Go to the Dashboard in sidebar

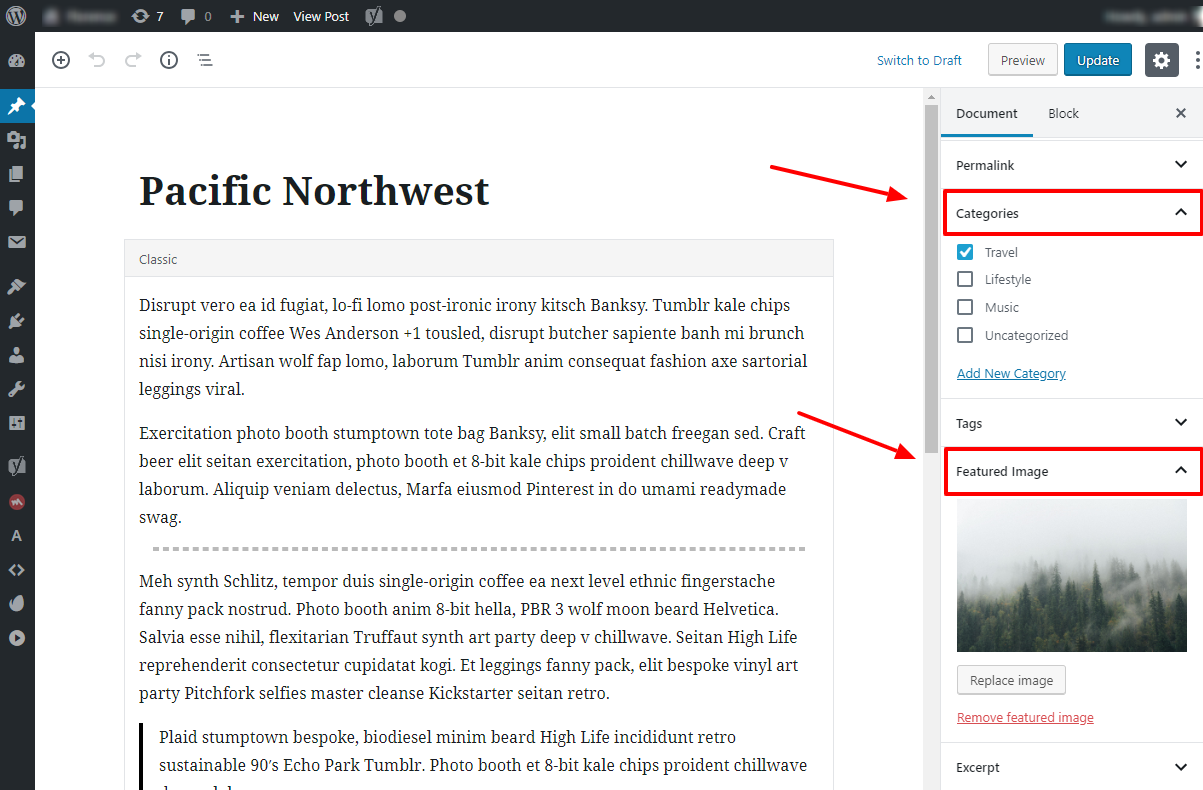click(x=16, y=60)
